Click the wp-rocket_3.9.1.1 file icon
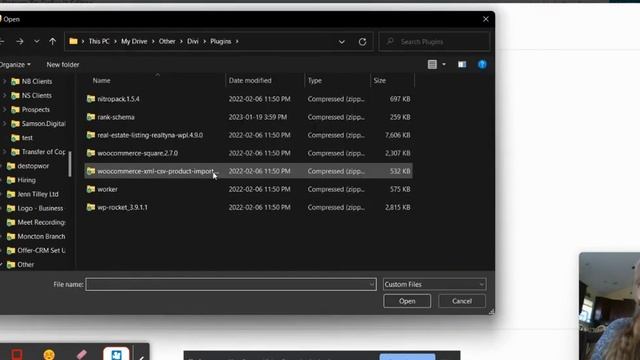640x360 pixels. [x=91, y=207]
